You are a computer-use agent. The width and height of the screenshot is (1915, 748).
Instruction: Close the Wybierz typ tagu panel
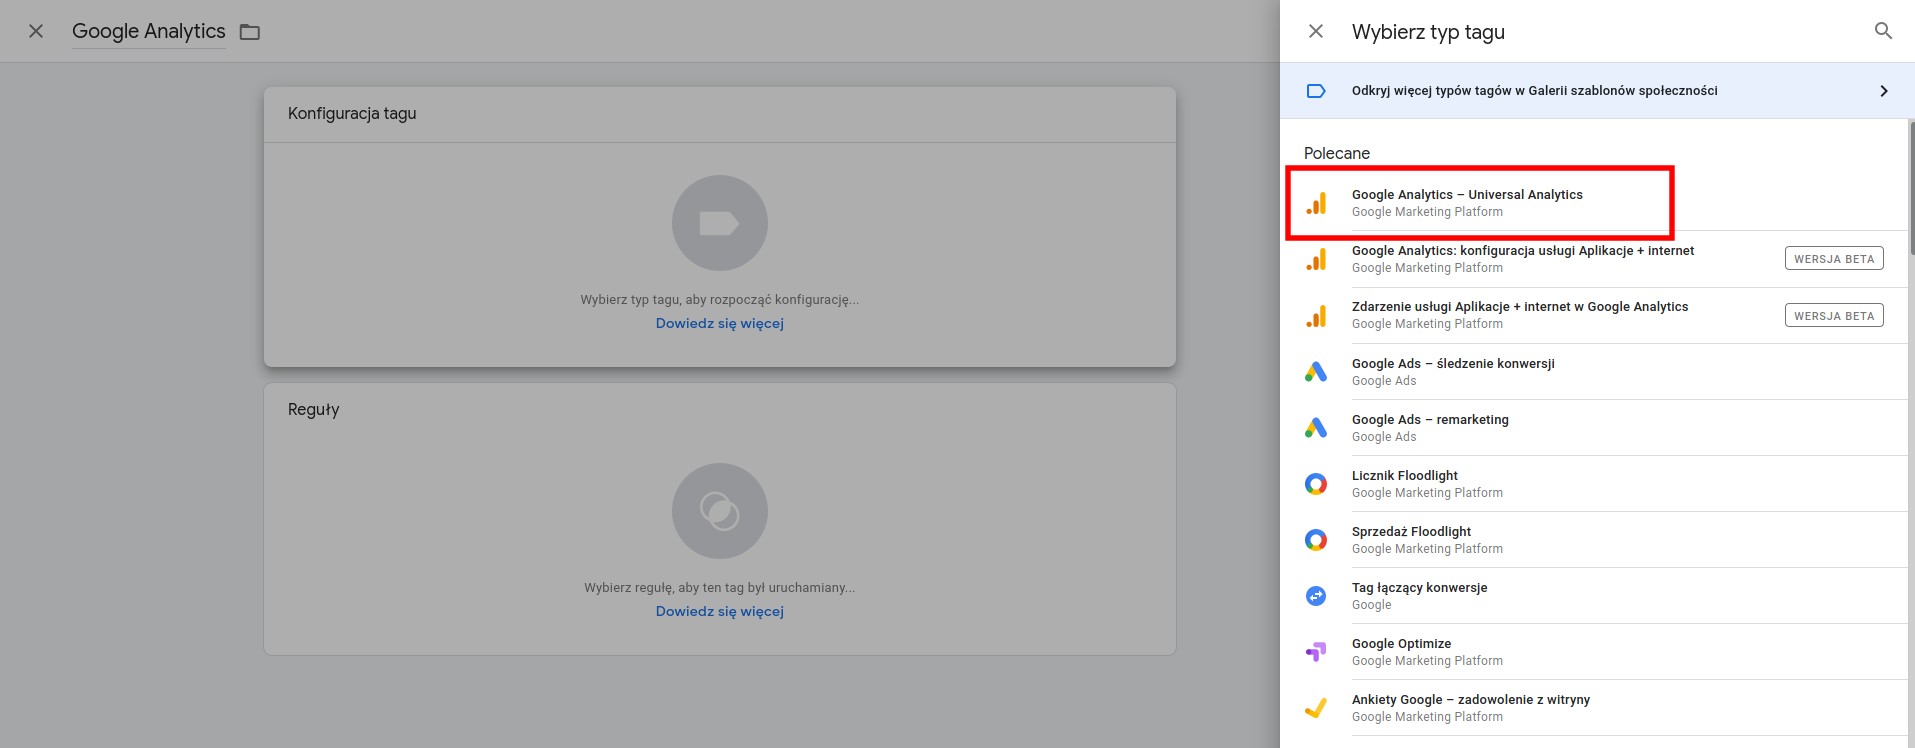click(x=1316, y=31)
